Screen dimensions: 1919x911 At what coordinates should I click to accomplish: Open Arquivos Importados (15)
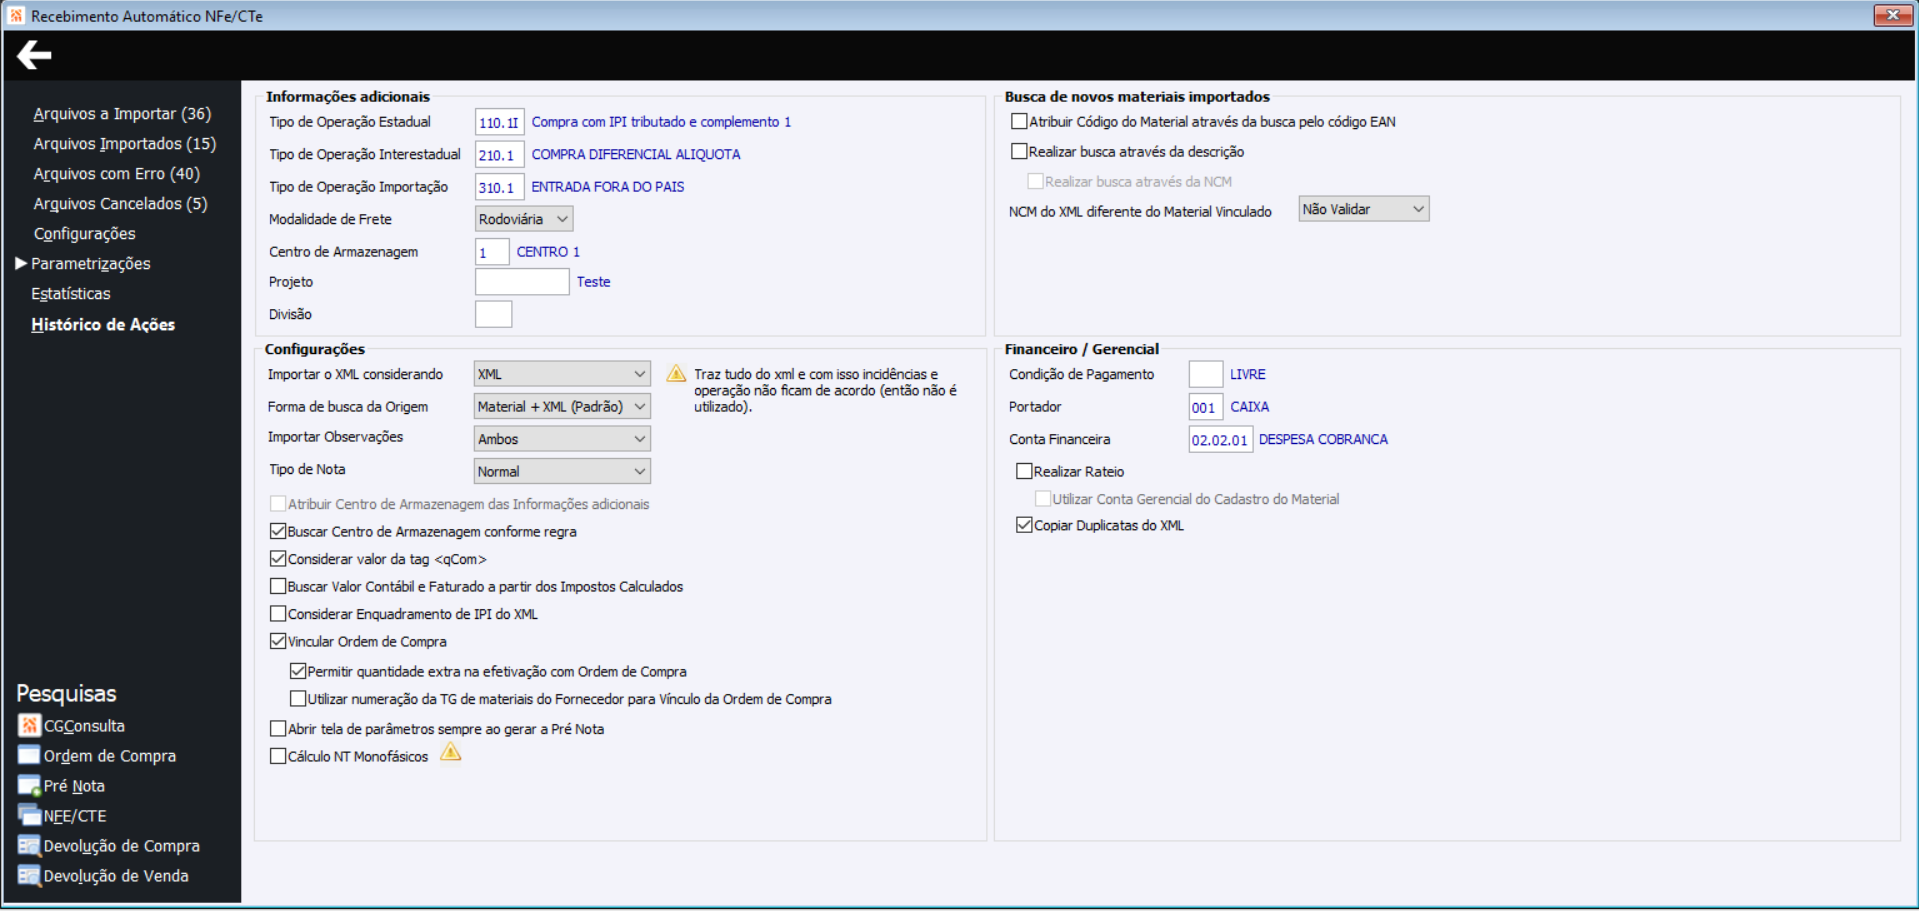coord(125,144)
